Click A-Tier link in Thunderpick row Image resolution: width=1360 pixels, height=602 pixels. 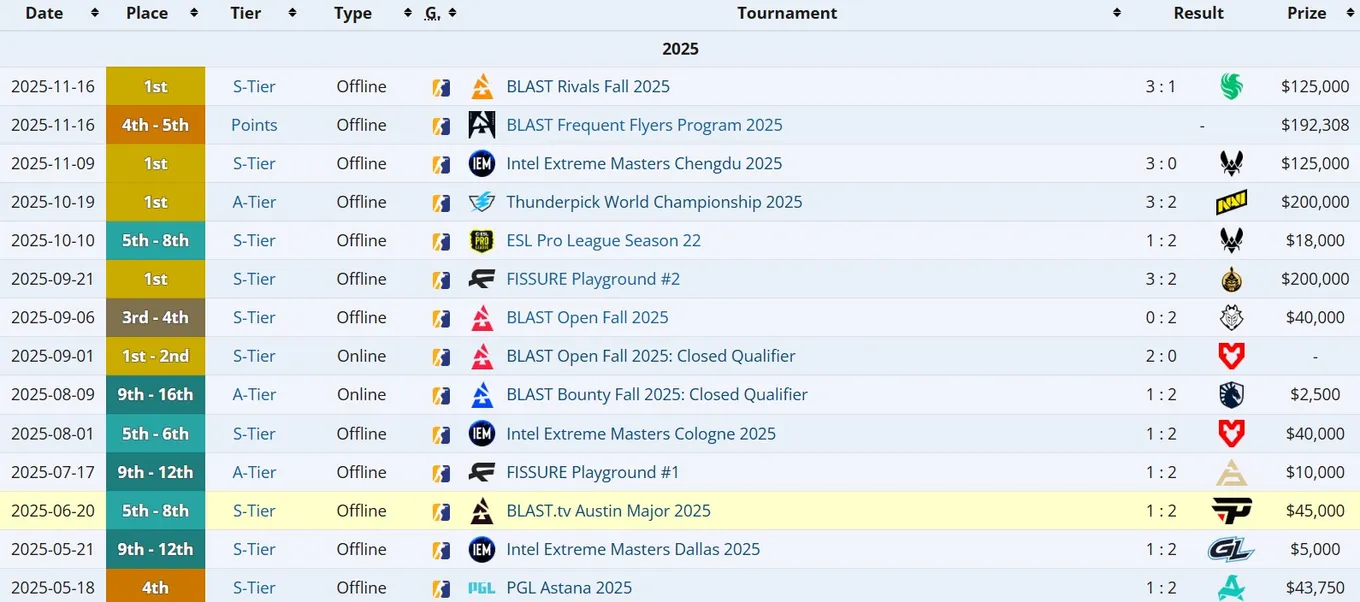coord(254,202)
